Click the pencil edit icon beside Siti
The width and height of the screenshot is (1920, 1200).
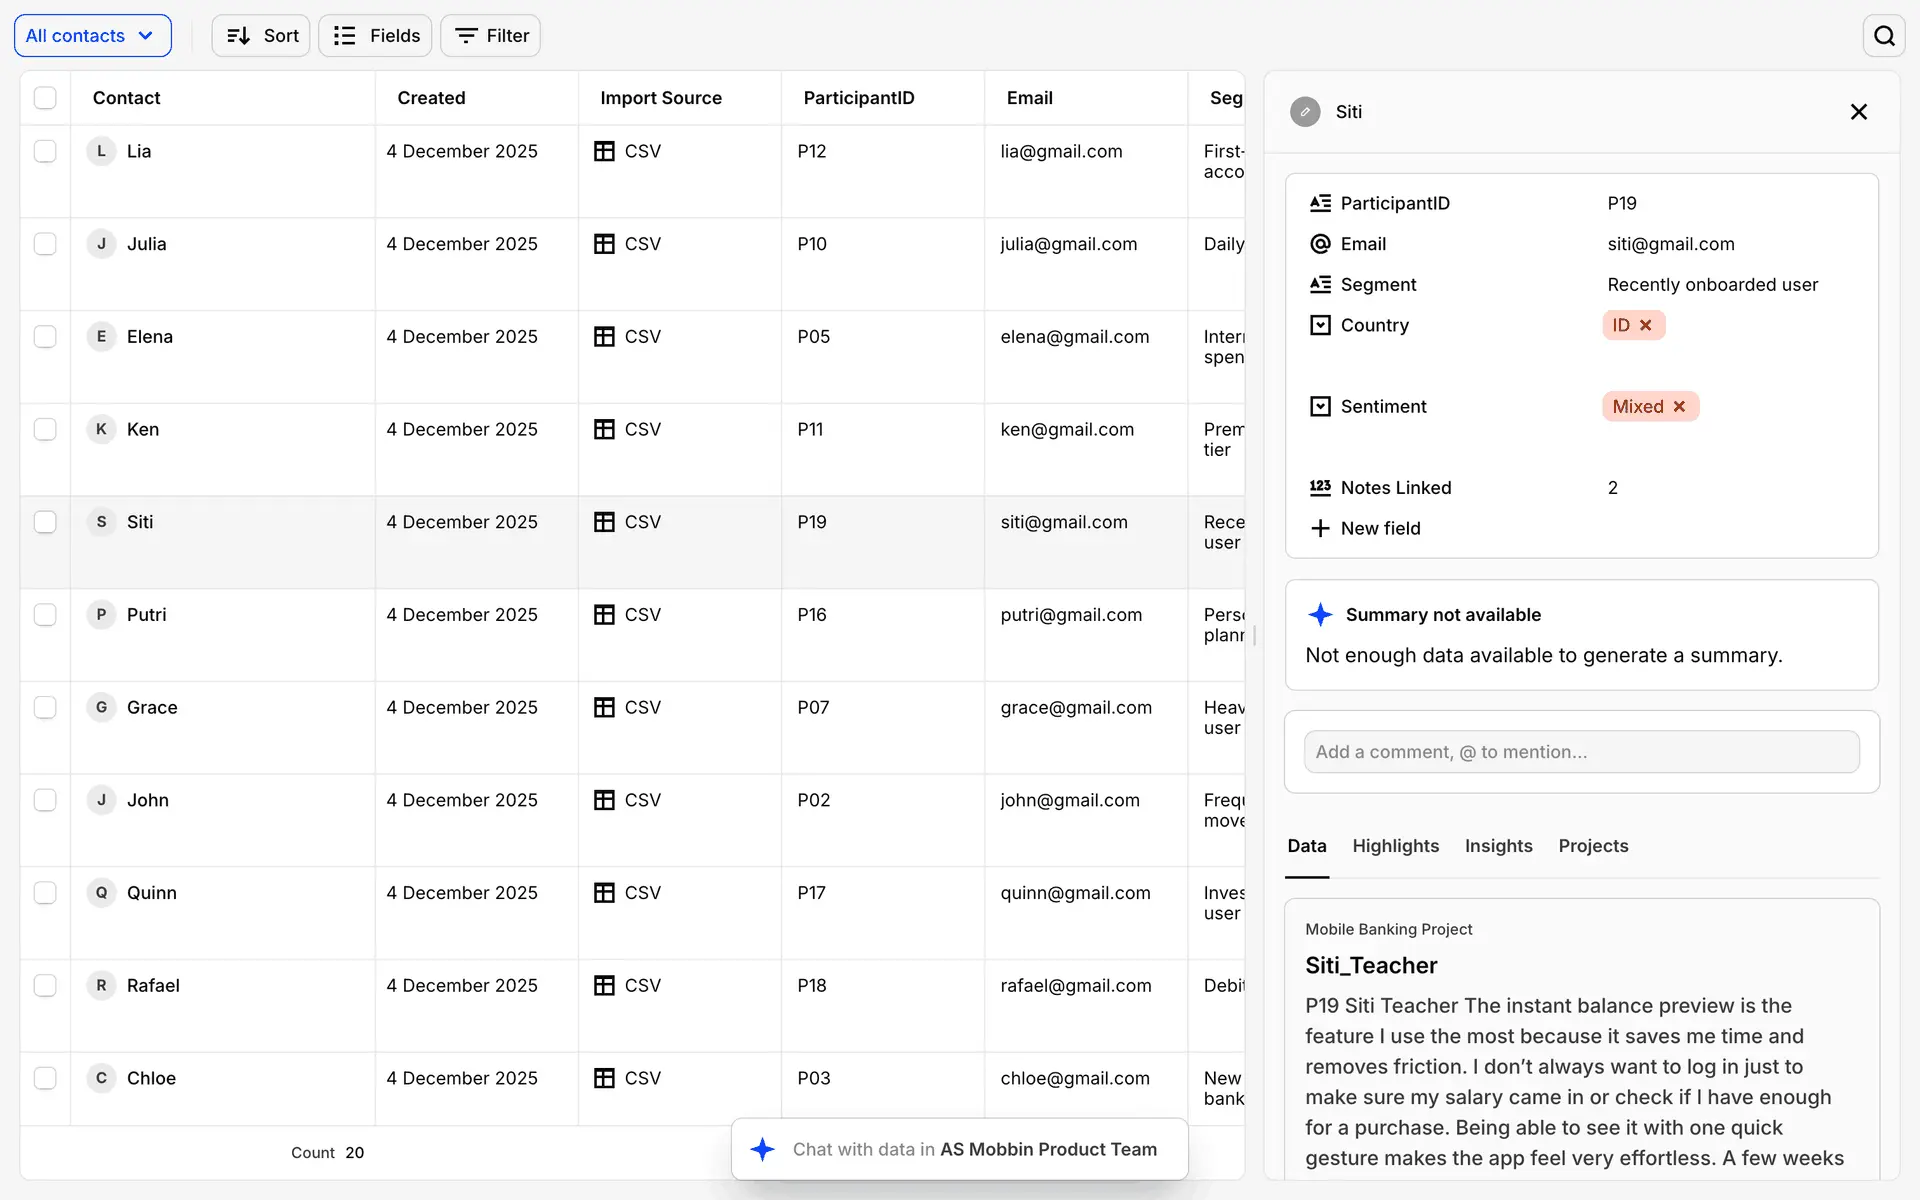(1305, 112)
